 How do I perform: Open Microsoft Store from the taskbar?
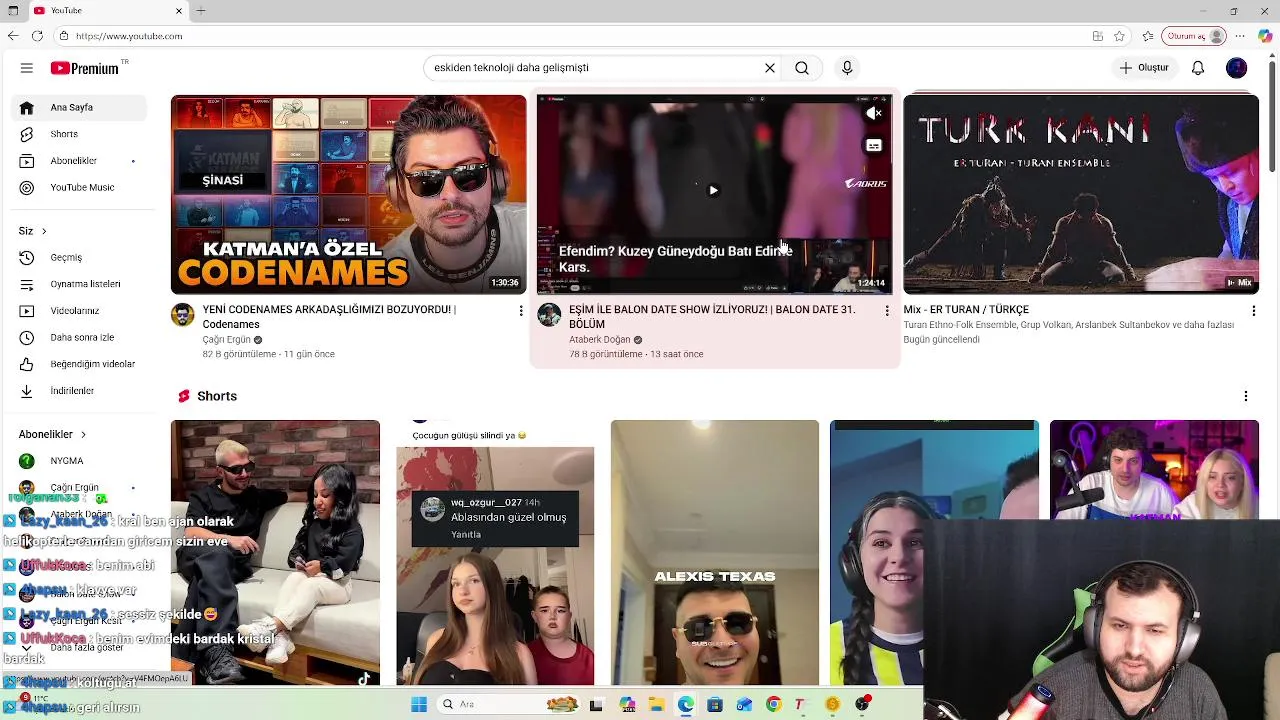coord(714,705)
